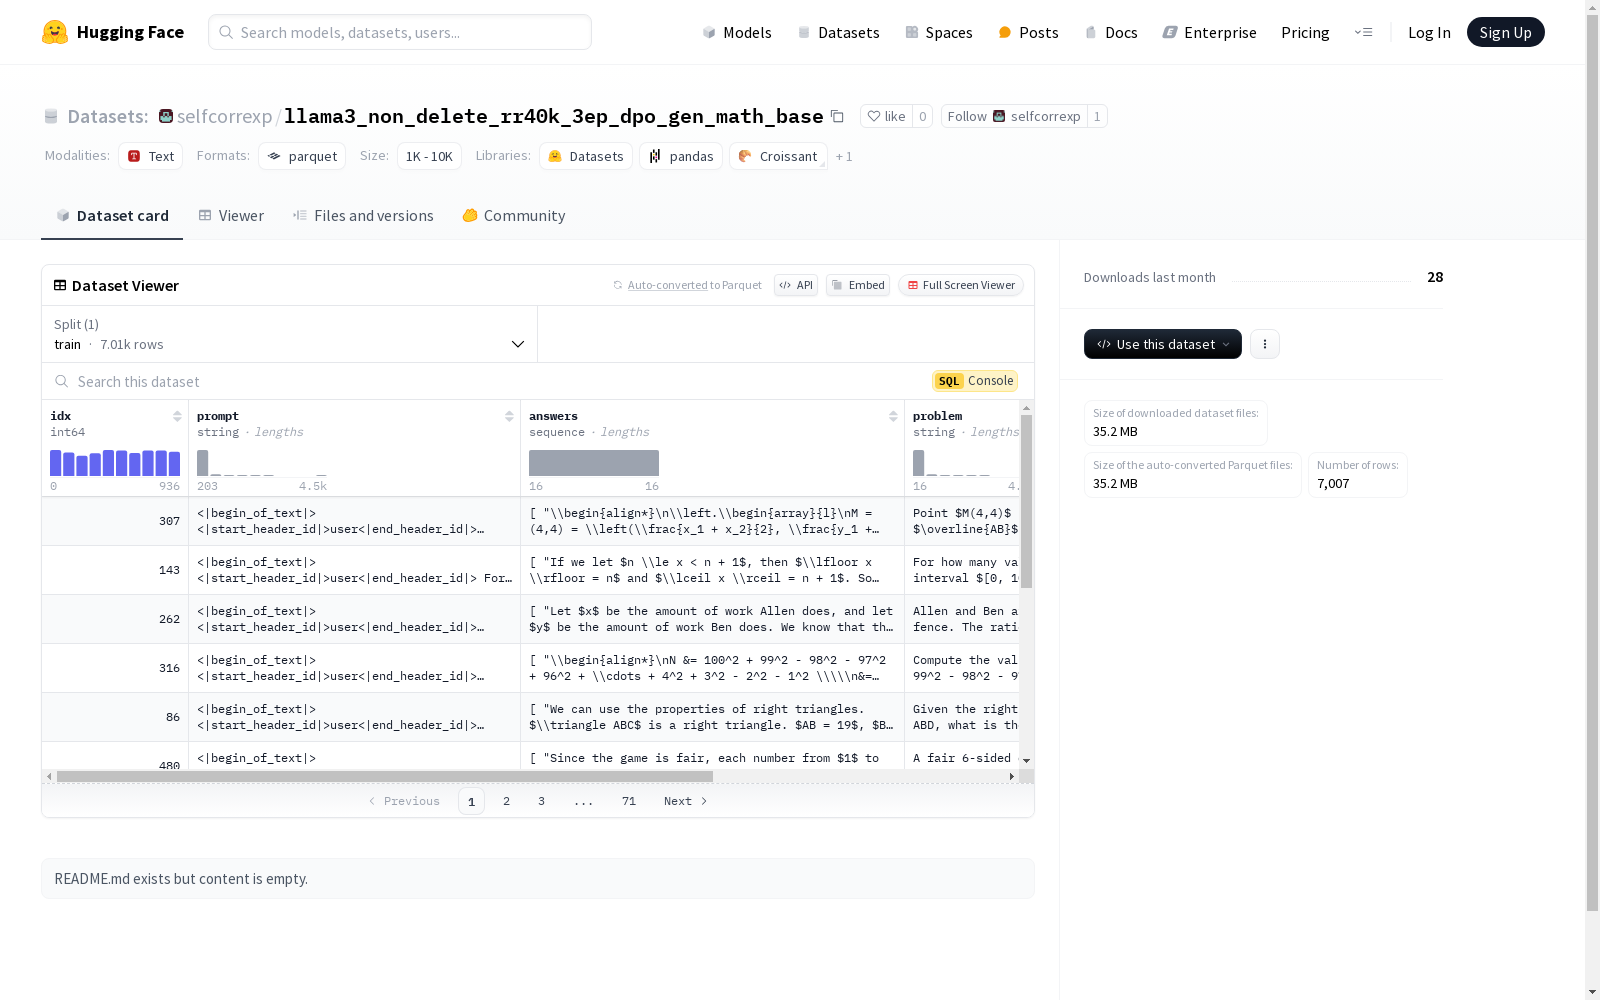
Task: Sort the prompt column
Action: point(509,416)
